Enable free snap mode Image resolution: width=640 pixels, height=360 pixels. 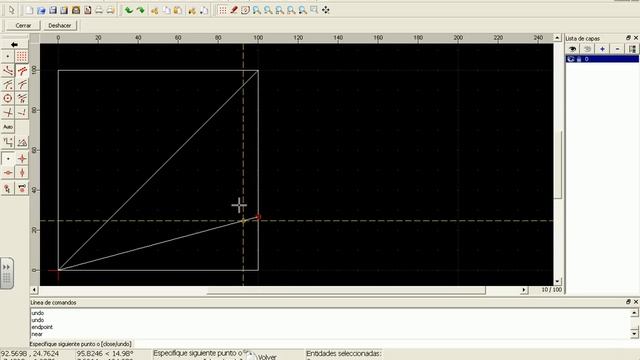pos(8,56)
